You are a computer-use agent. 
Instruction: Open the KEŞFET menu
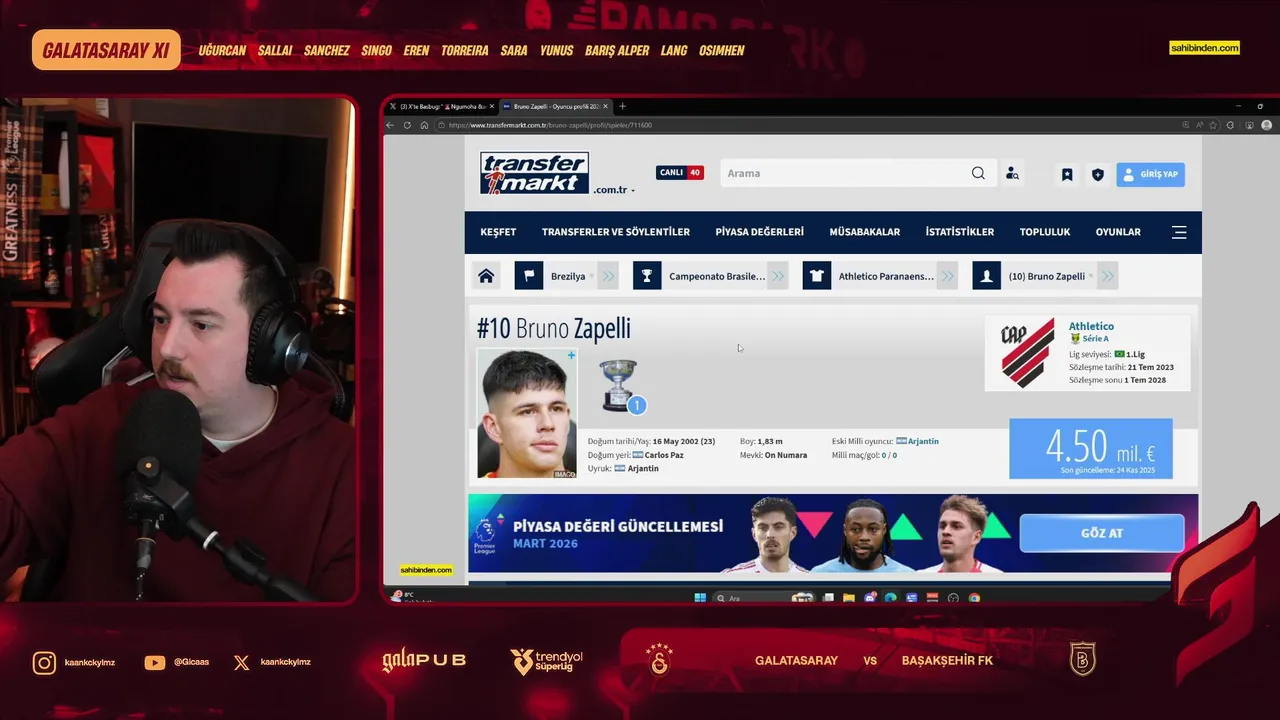point(498,232)
